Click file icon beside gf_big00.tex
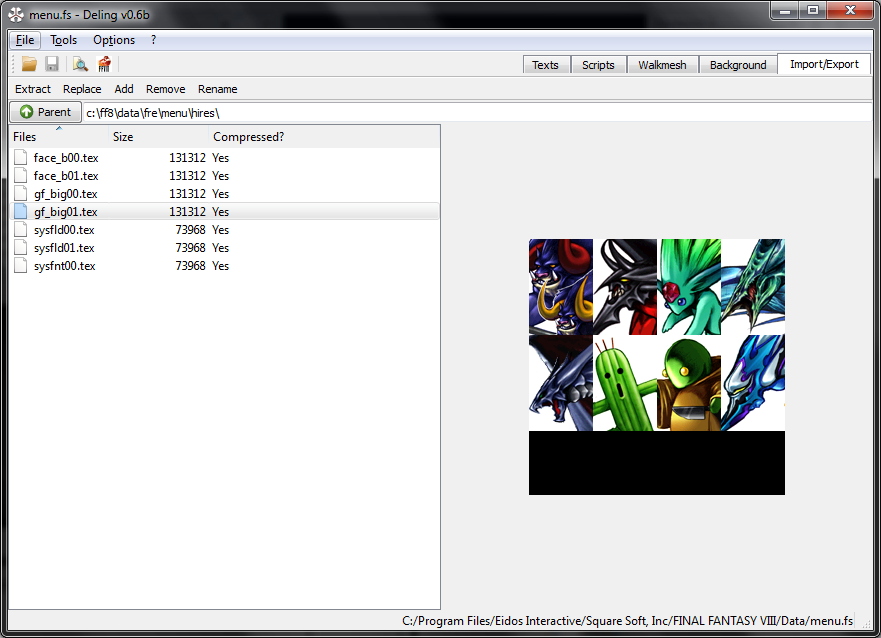This screenshot has width=881, height=638. click(x=21, y=193)
